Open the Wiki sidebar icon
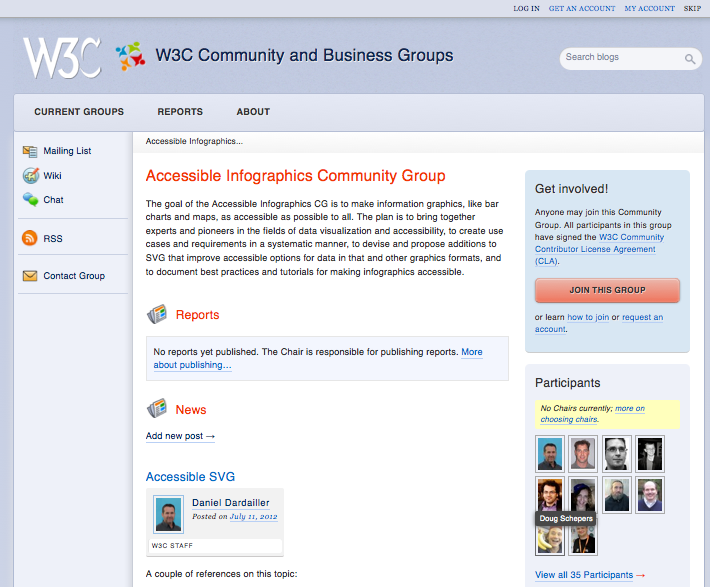 [30, 176]
